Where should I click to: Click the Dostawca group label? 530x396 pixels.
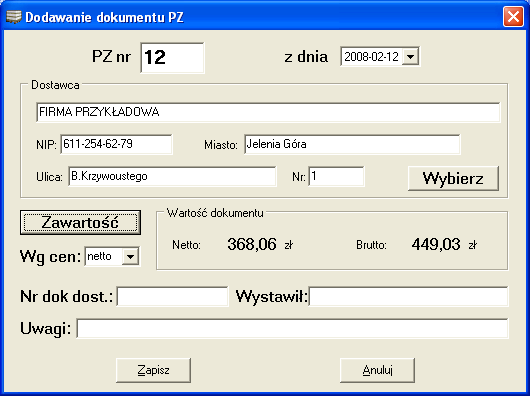click(55, 85)
